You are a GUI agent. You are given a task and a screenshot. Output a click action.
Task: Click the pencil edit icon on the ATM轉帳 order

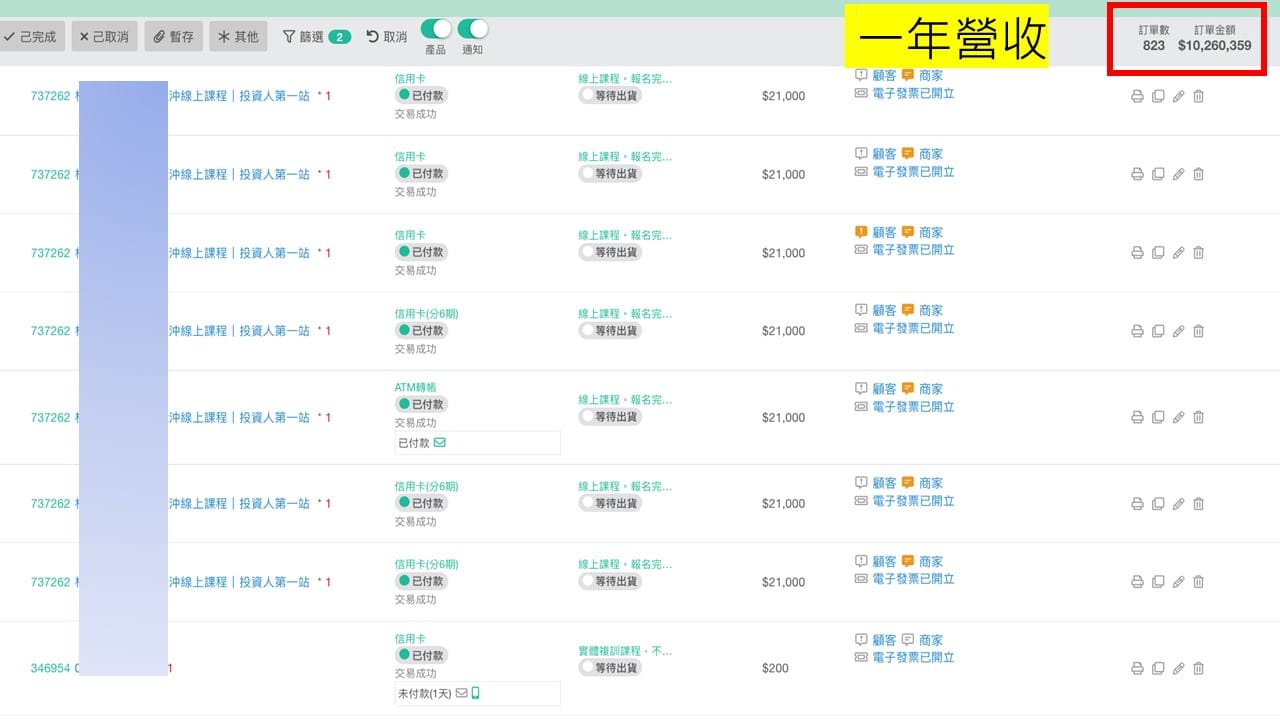1178,418
